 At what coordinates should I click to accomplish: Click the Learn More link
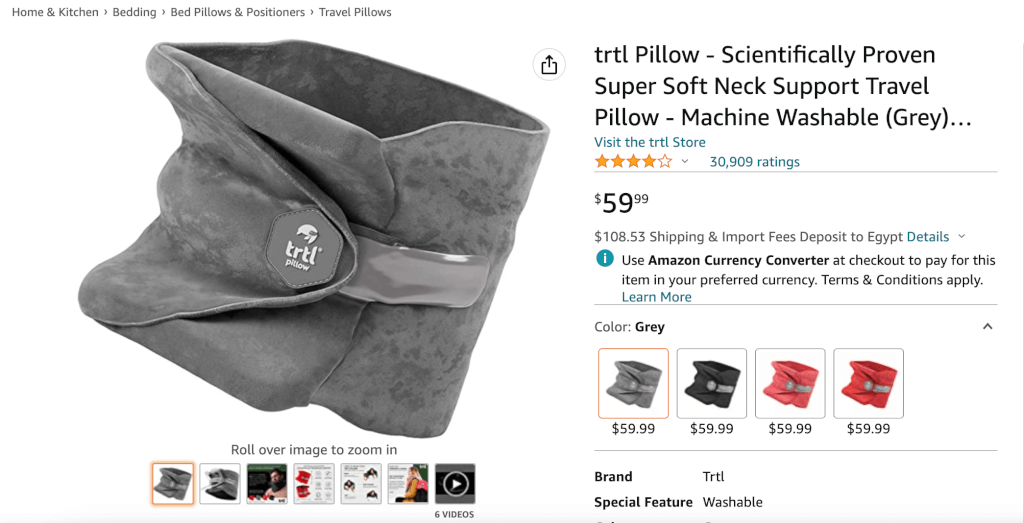coord(656,297)
